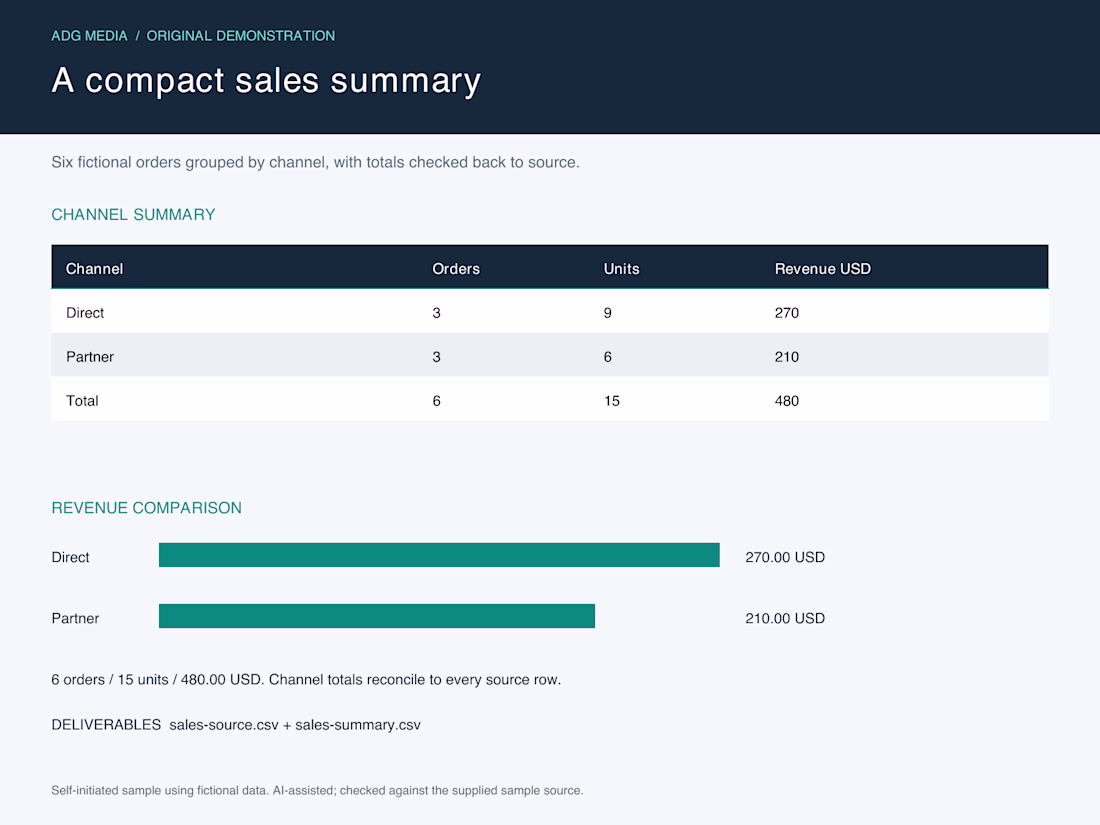This screenshot has height=825, width=1100.
Task: Select the Units value 9 in the Direct row
Action: pyautogui.click(x=608, y=313)
